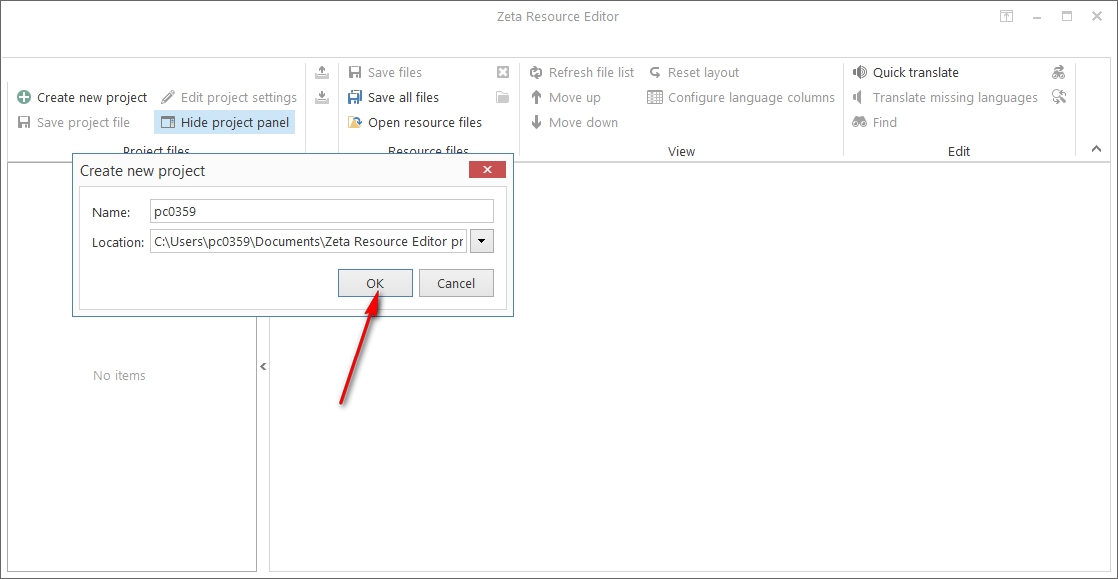Collapse the project panel with the left chevron
Image resolution: width=1118 pixels, height=579 pixels.
tap(263, 367)
